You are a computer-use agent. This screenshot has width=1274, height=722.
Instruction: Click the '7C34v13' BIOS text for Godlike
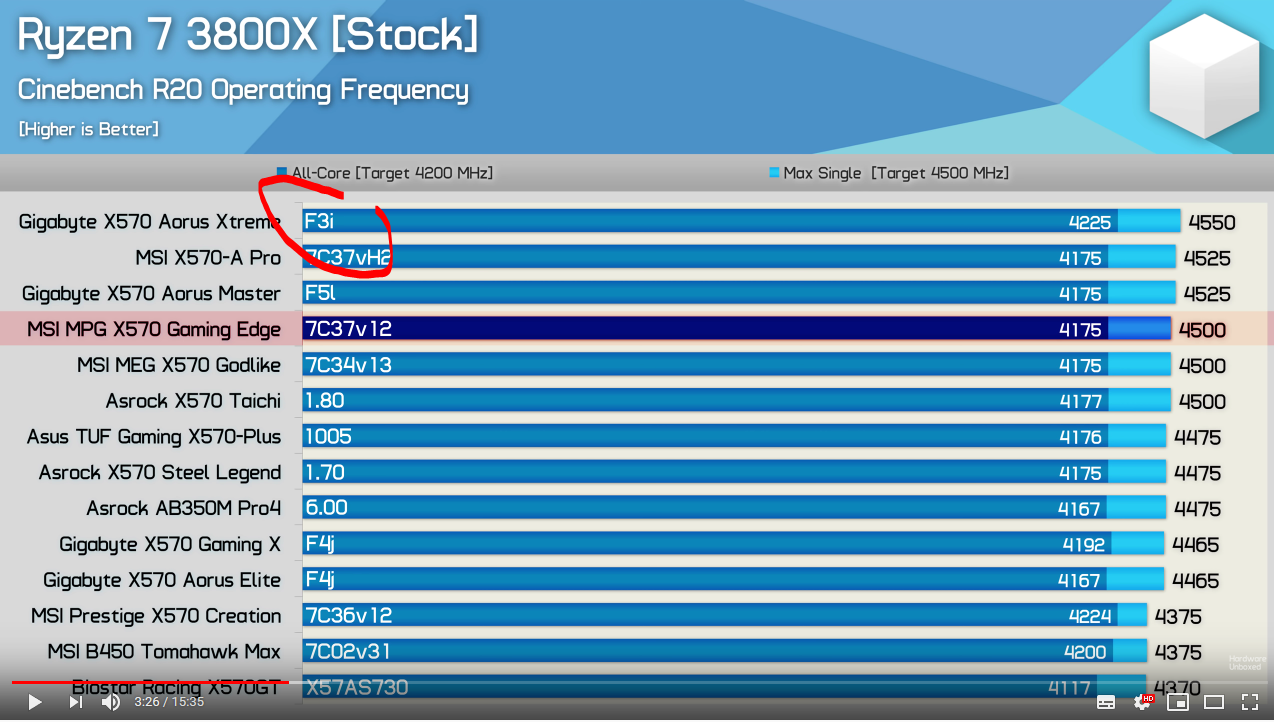pyautogui.click(x=348, y=365)
